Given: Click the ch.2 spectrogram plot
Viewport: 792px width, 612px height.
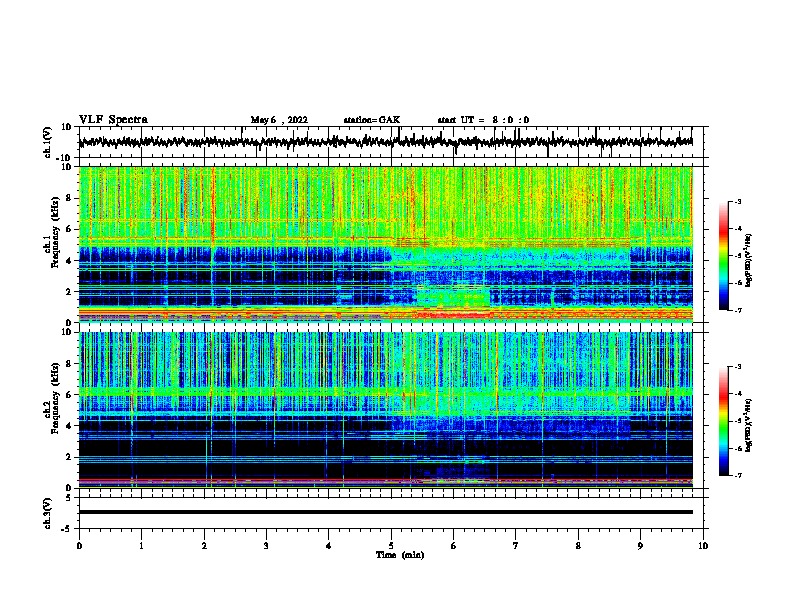Looking at the screenshot, I should click(386, 410).
